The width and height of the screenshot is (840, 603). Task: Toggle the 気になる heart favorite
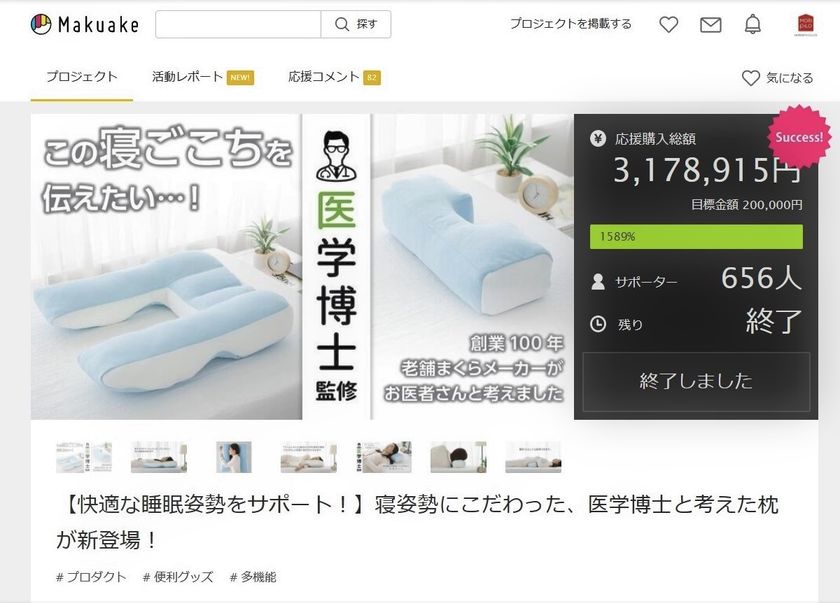(777, 78)
